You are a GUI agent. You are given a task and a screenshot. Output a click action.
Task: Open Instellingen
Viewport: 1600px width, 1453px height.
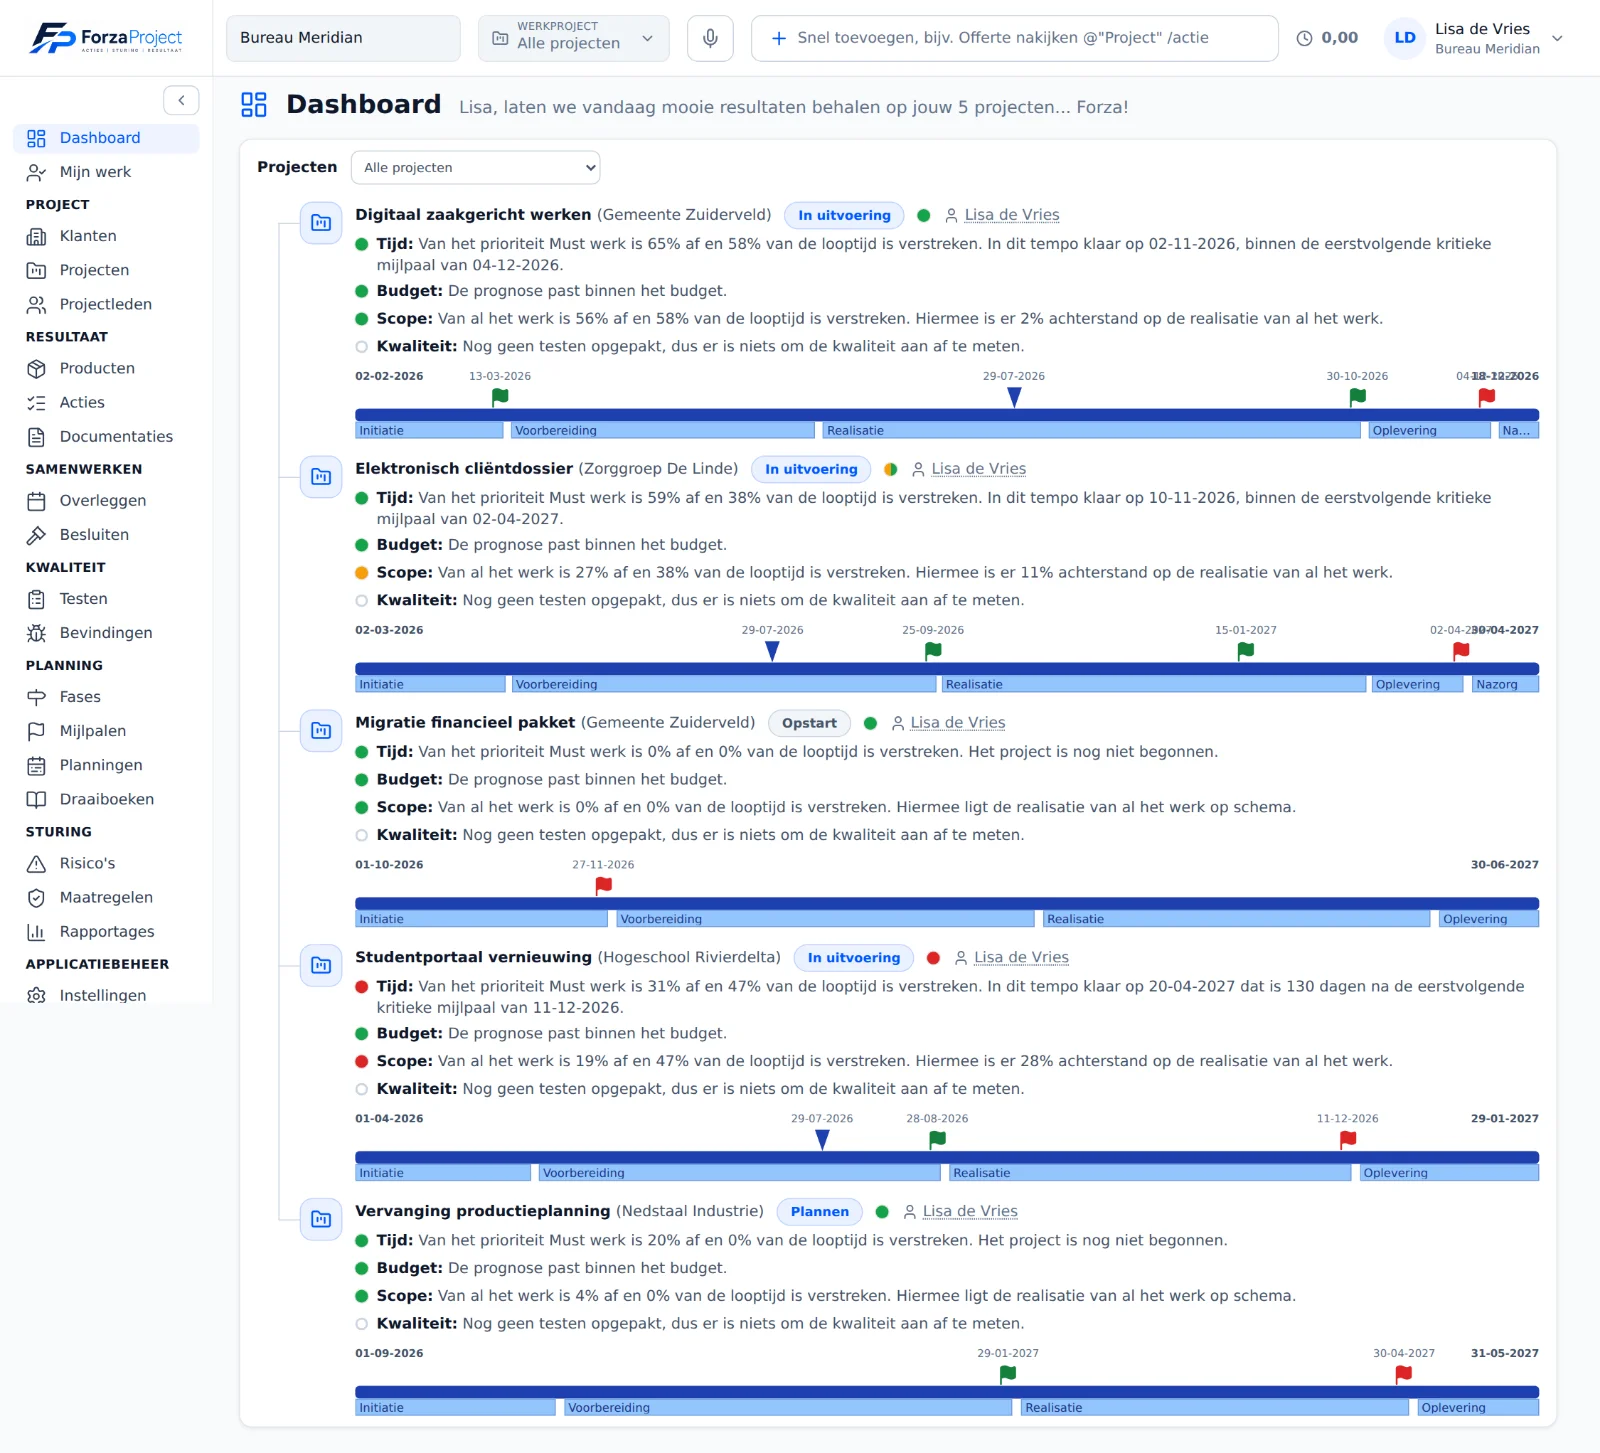[106, 995]
